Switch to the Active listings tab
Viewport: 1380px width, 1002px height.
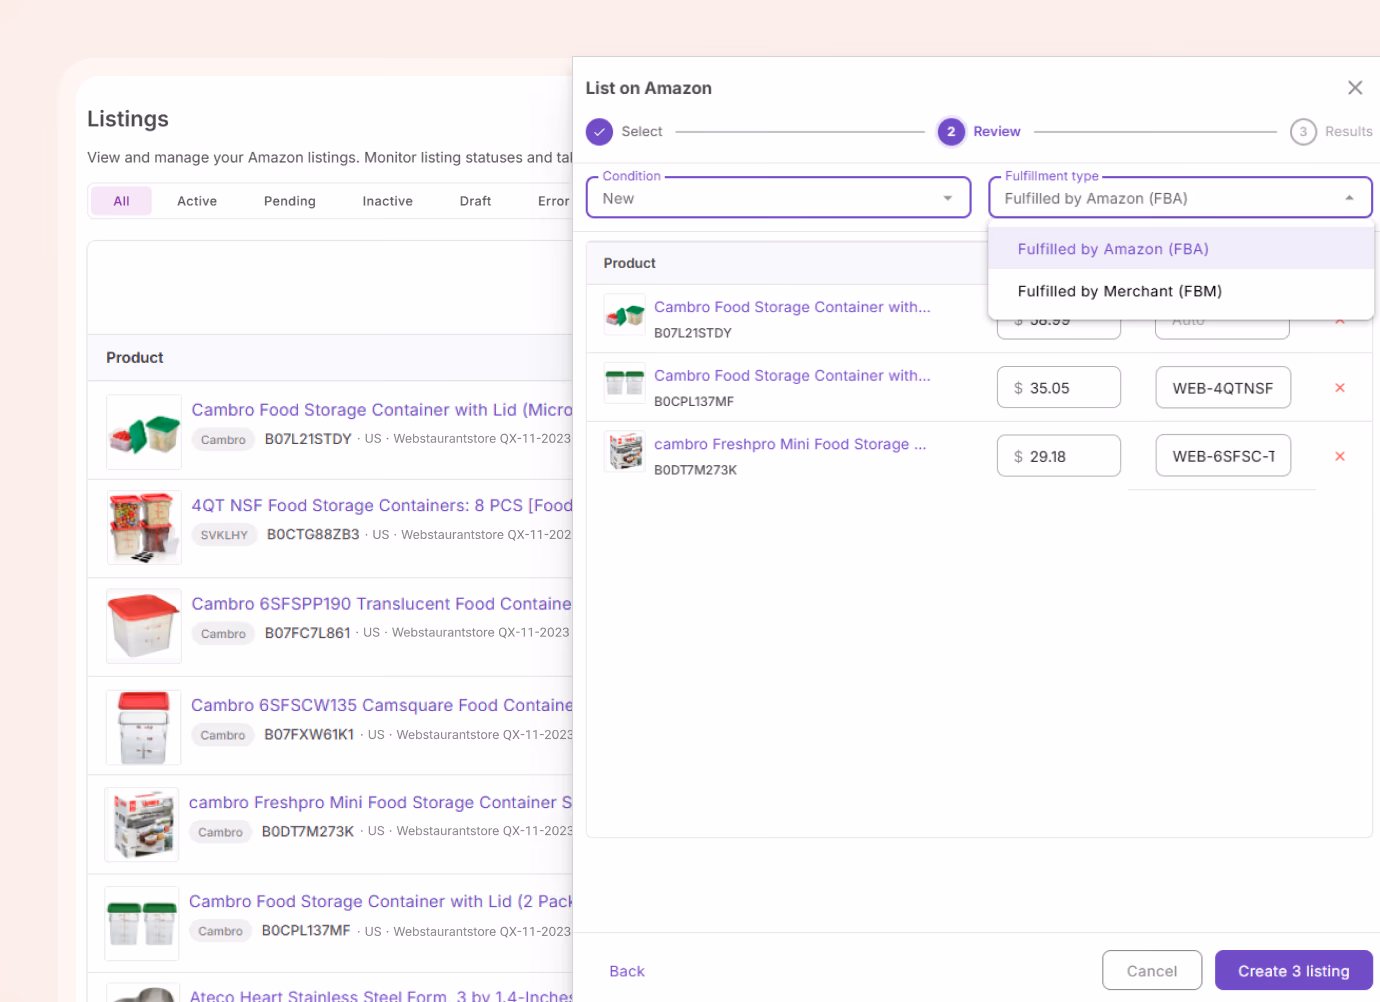pos(197,201)
